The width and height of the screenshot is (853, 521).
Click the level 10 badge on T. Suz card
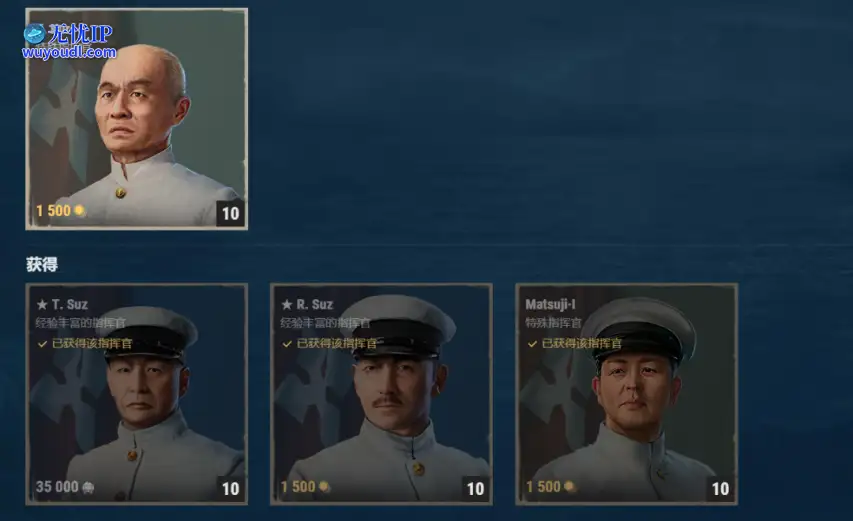point(231,489)
